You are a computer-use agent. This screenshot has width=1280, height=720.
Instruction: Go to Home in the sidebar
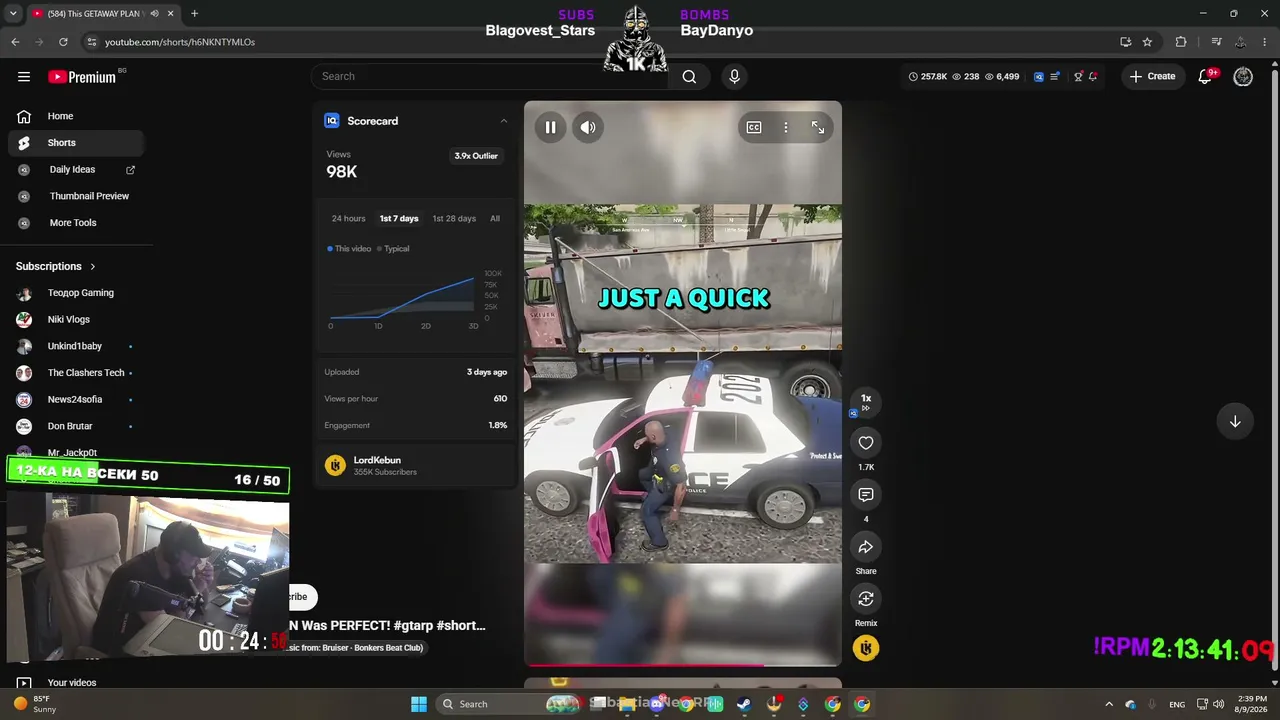point(76,116)
